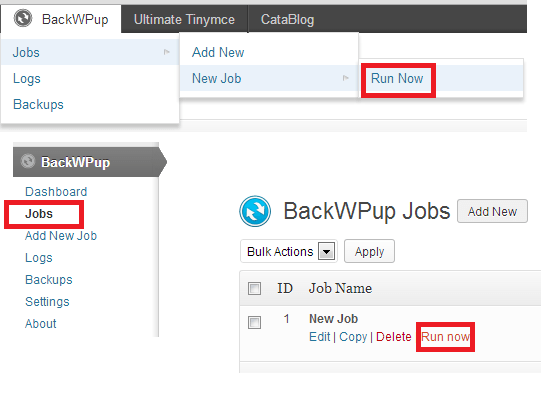Choose New Job in the Jobs submenu

269,78
